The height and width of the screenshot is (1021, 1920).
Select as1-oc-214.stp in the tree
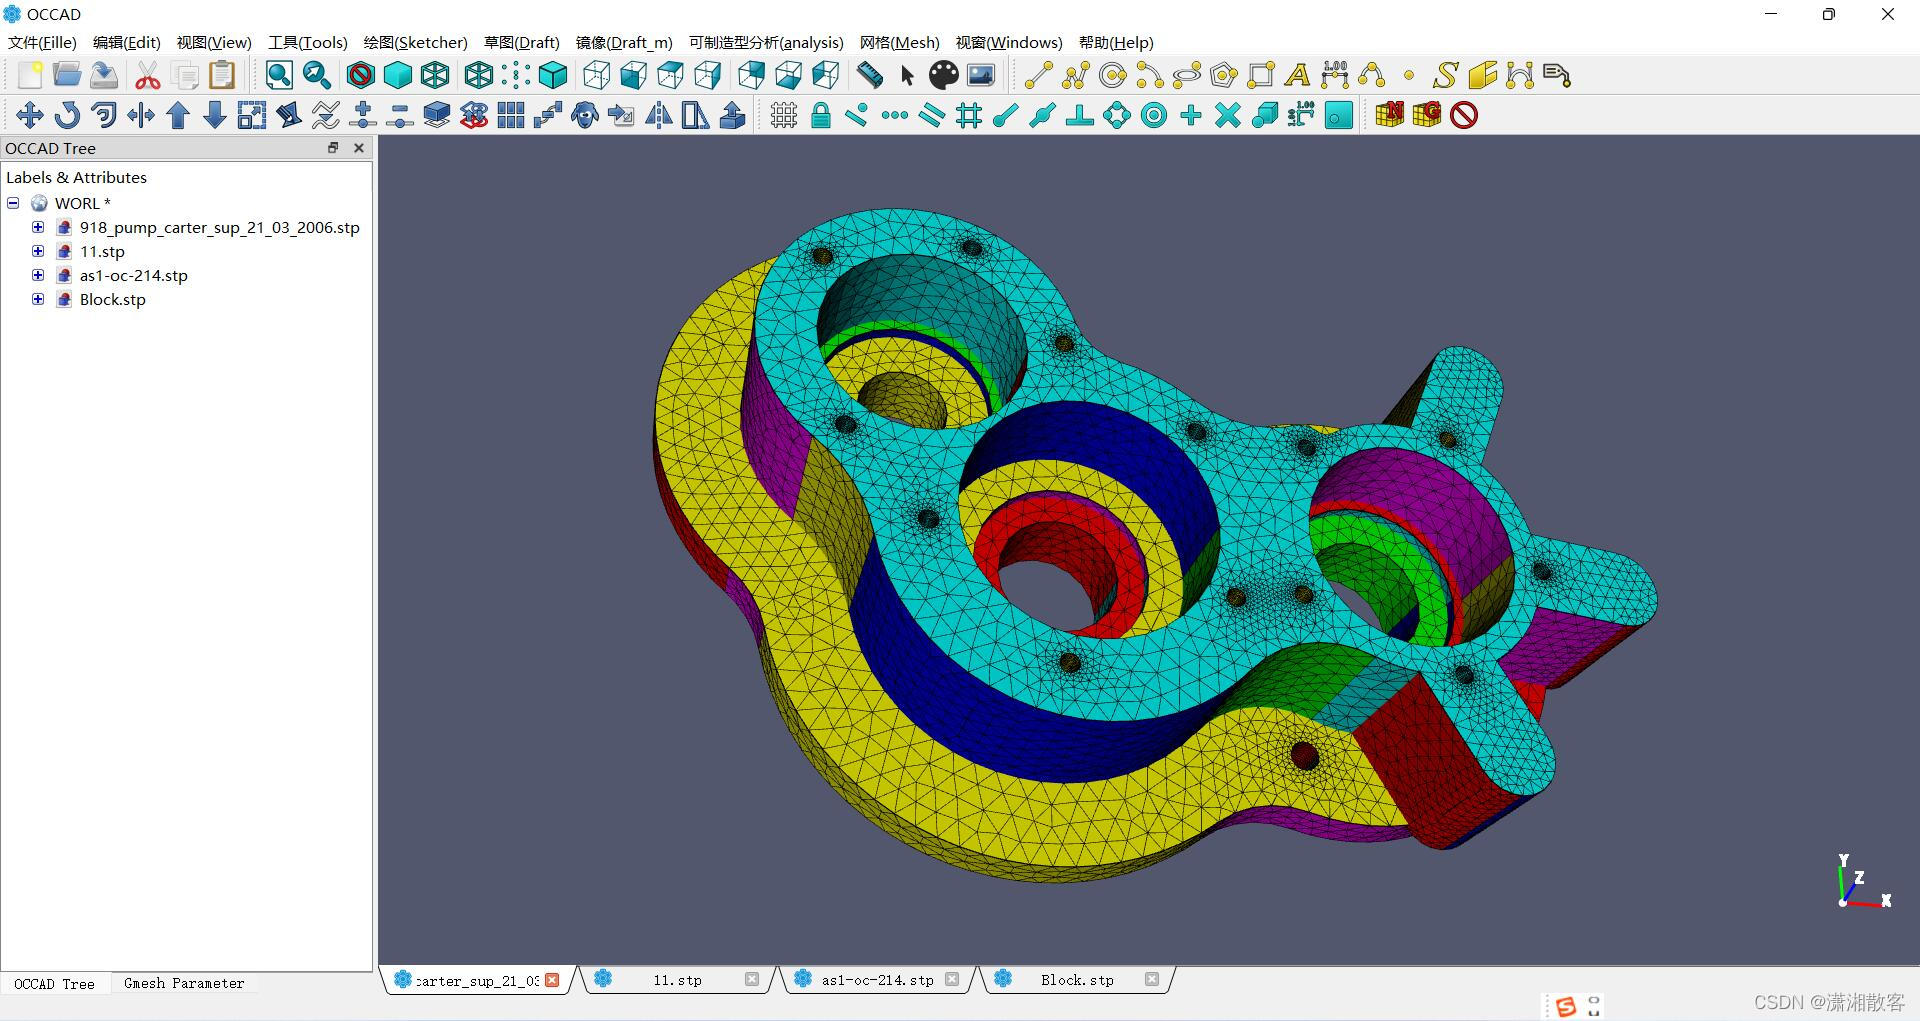point(133,275)
